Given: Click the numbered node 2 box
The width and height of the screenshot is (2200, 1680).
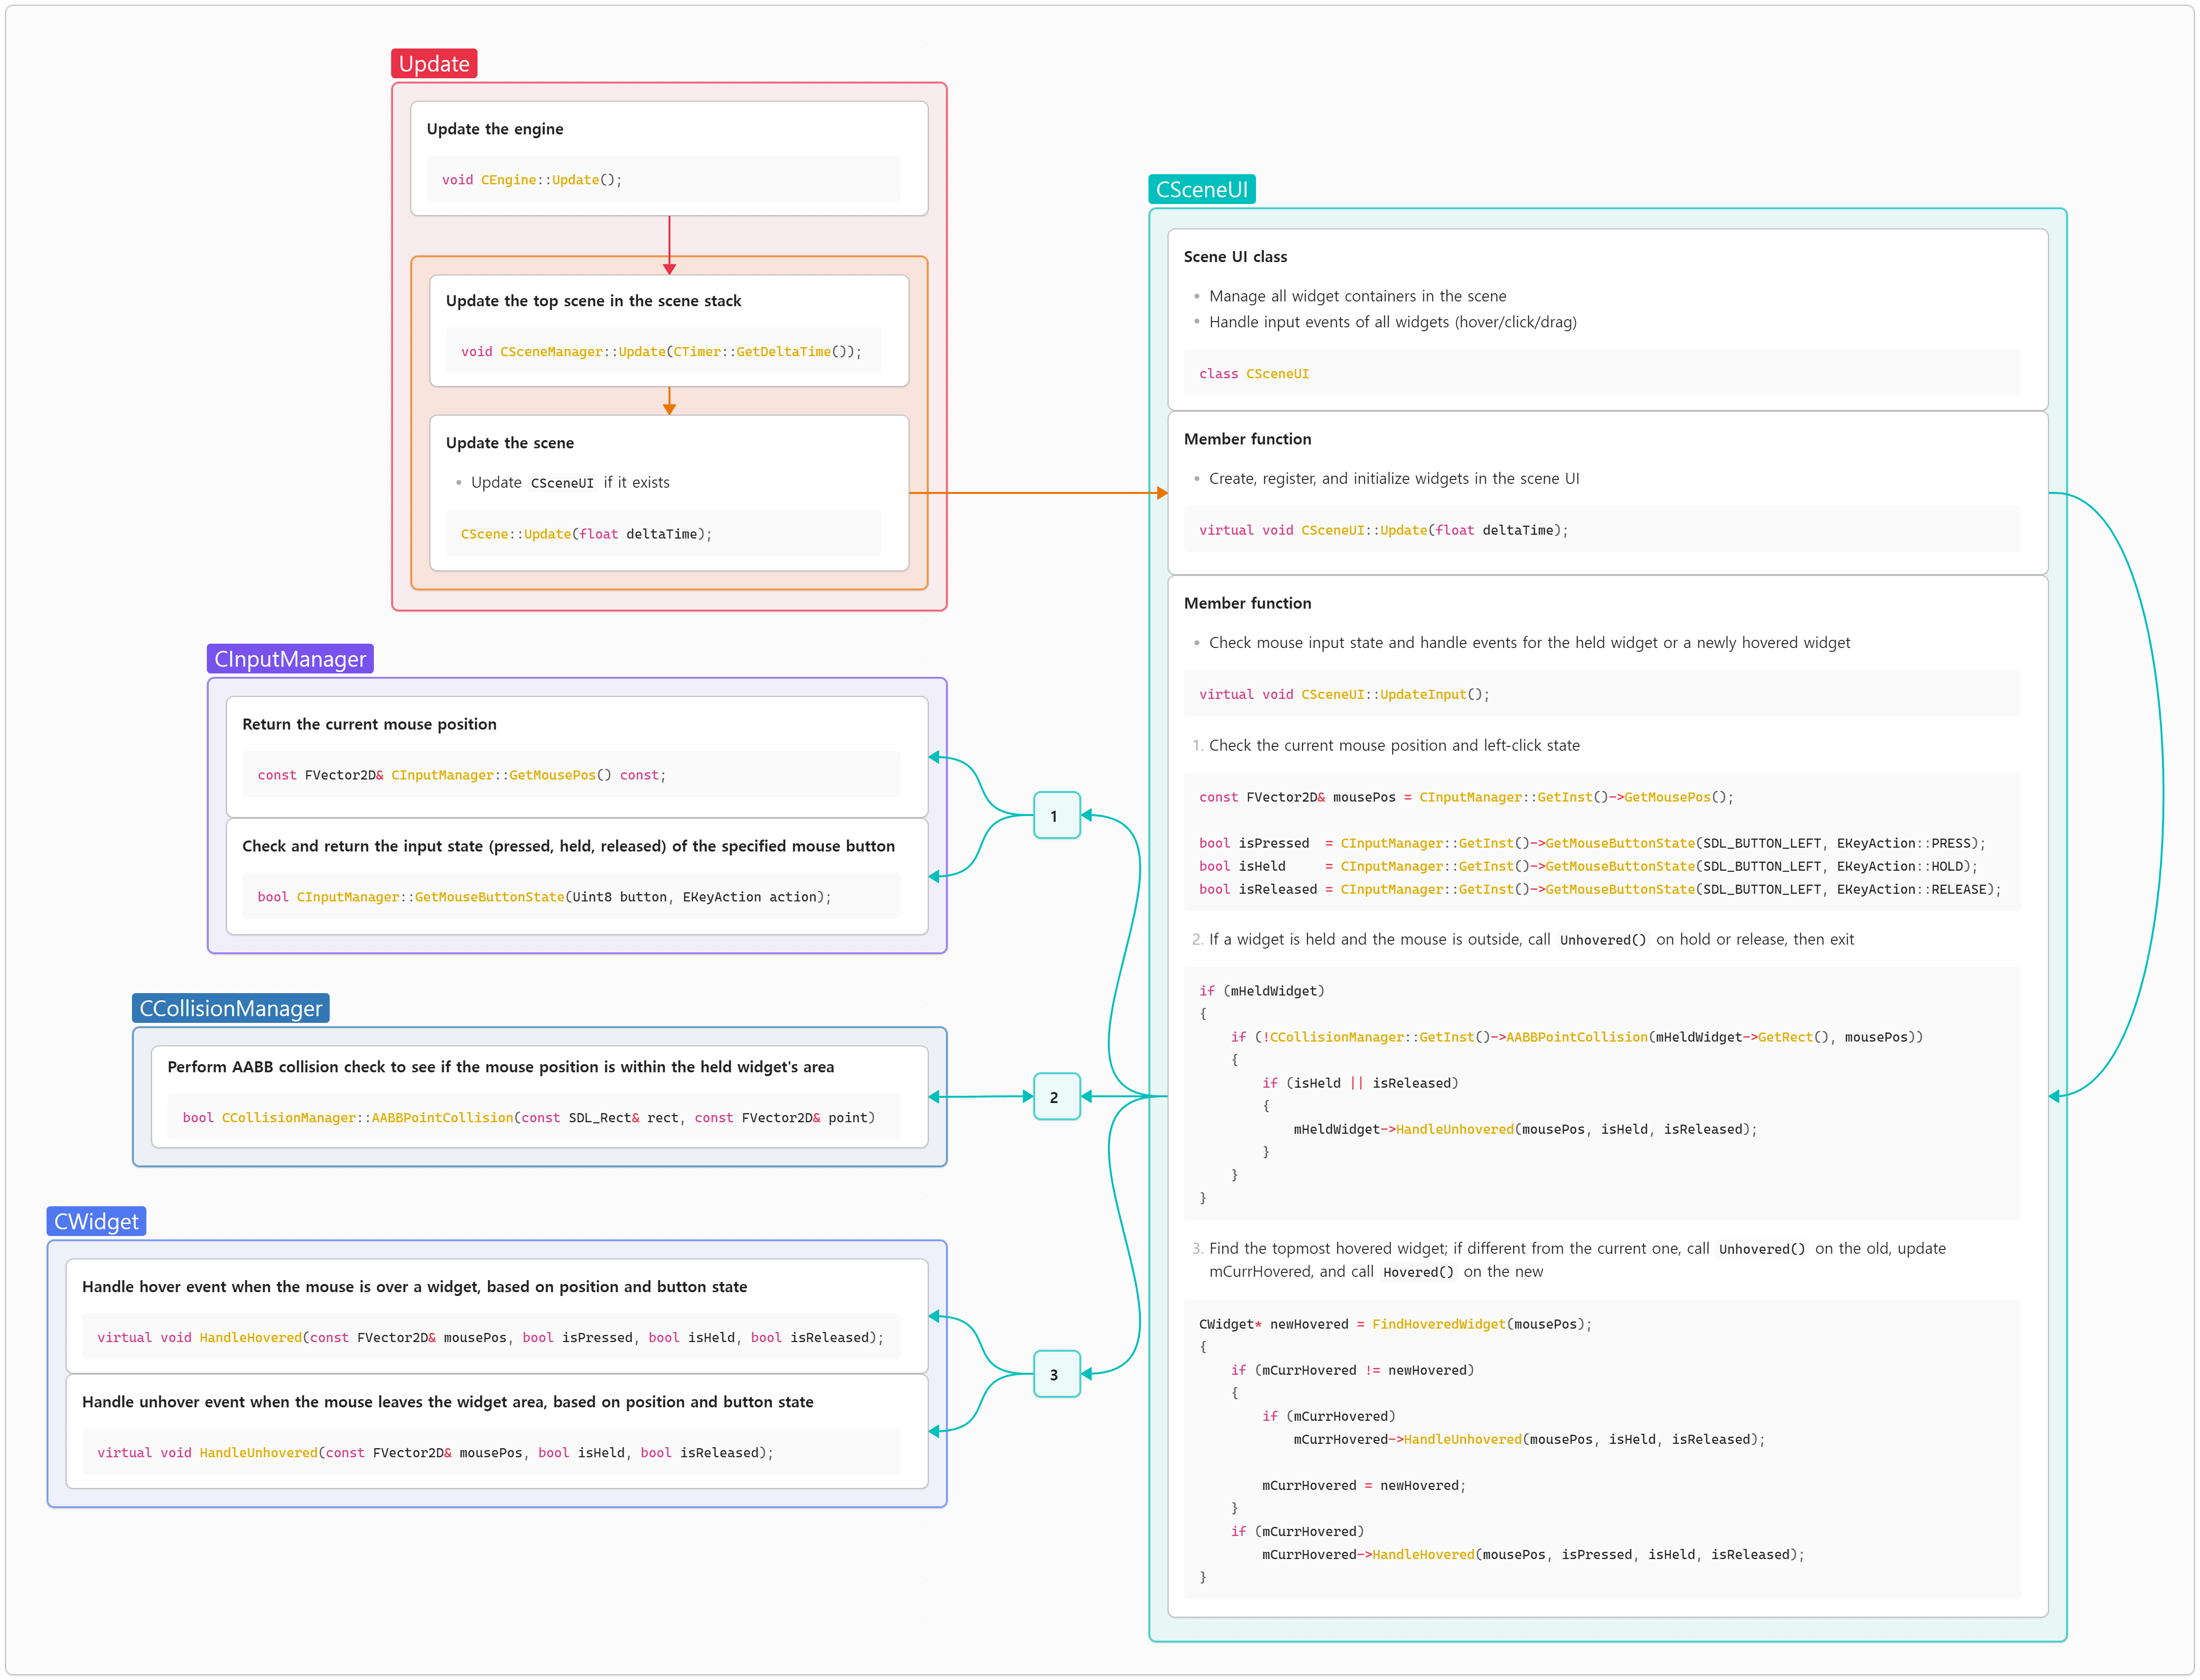Looking at the screenshot, I should pyautogui.click(x=1056, y=1096).
